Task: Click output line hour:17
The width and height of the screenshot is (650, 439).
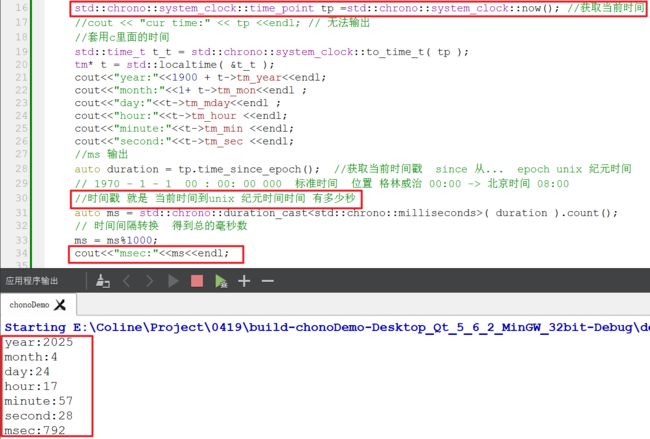Action: 31,386
